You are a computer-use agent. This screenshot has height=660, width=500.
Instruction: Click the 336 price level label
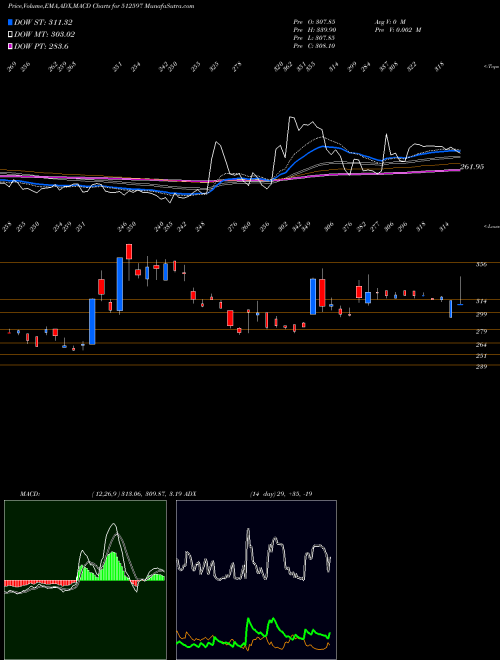(481, 265)
